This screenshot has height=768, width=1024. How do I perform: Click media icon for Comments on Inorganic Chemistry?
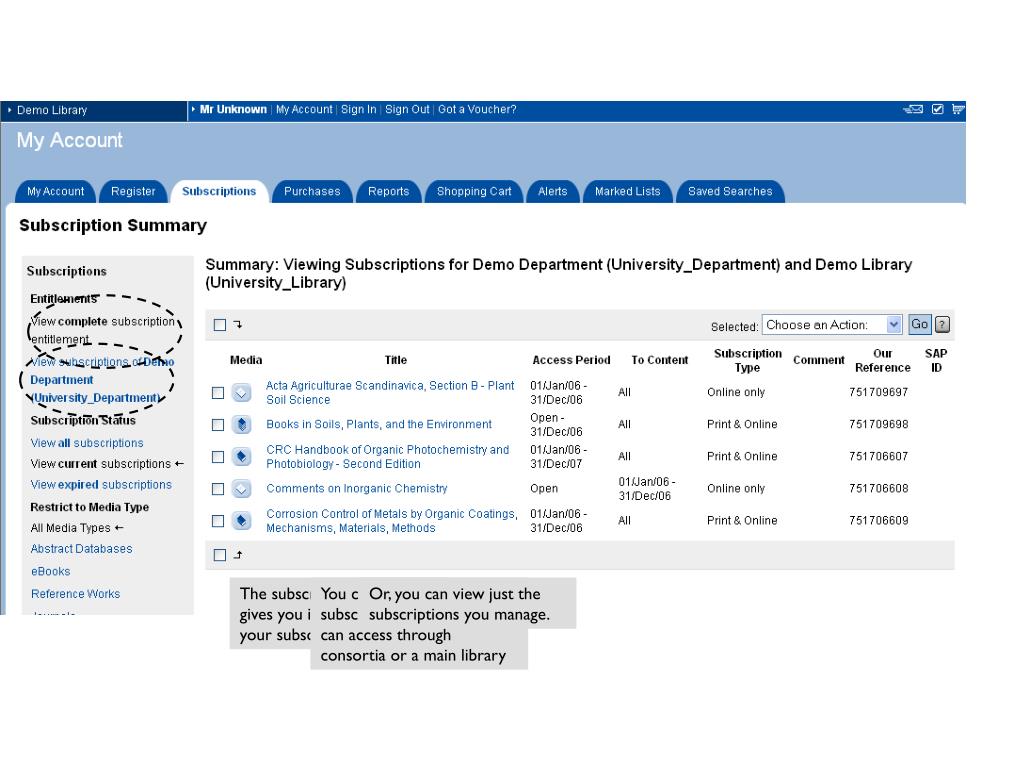point(242,488)
